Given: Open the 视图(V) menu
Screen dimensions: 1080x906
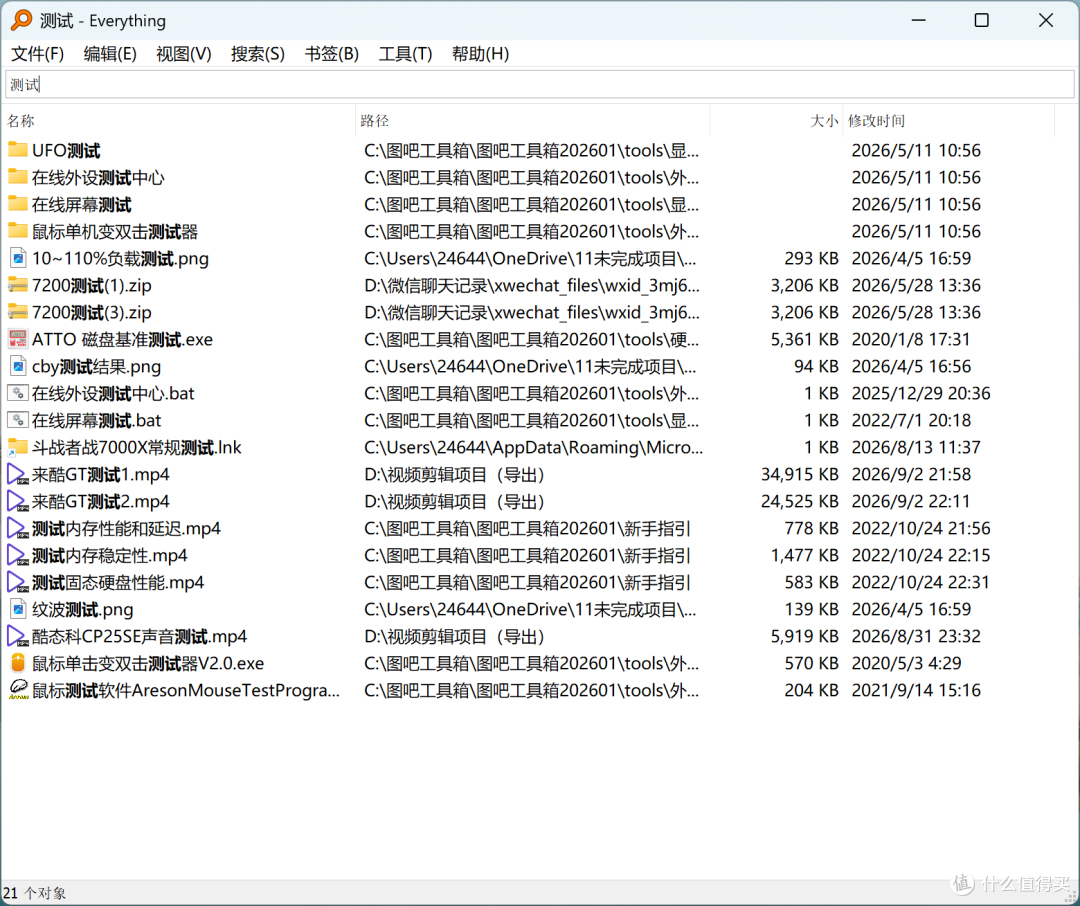Looking at the screenshot, I should click(184, 54).
